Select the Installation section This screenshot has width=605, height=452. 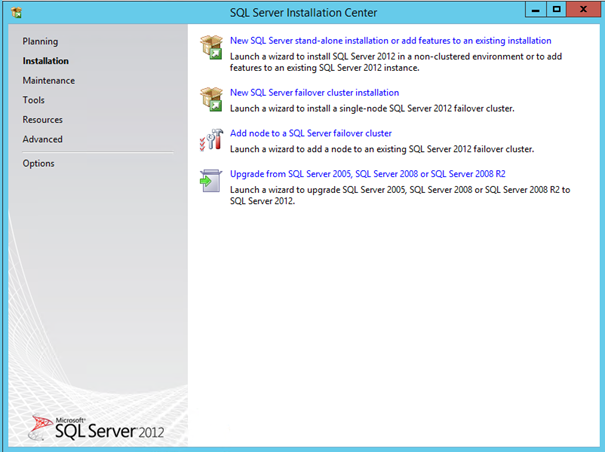click(46, 61)
